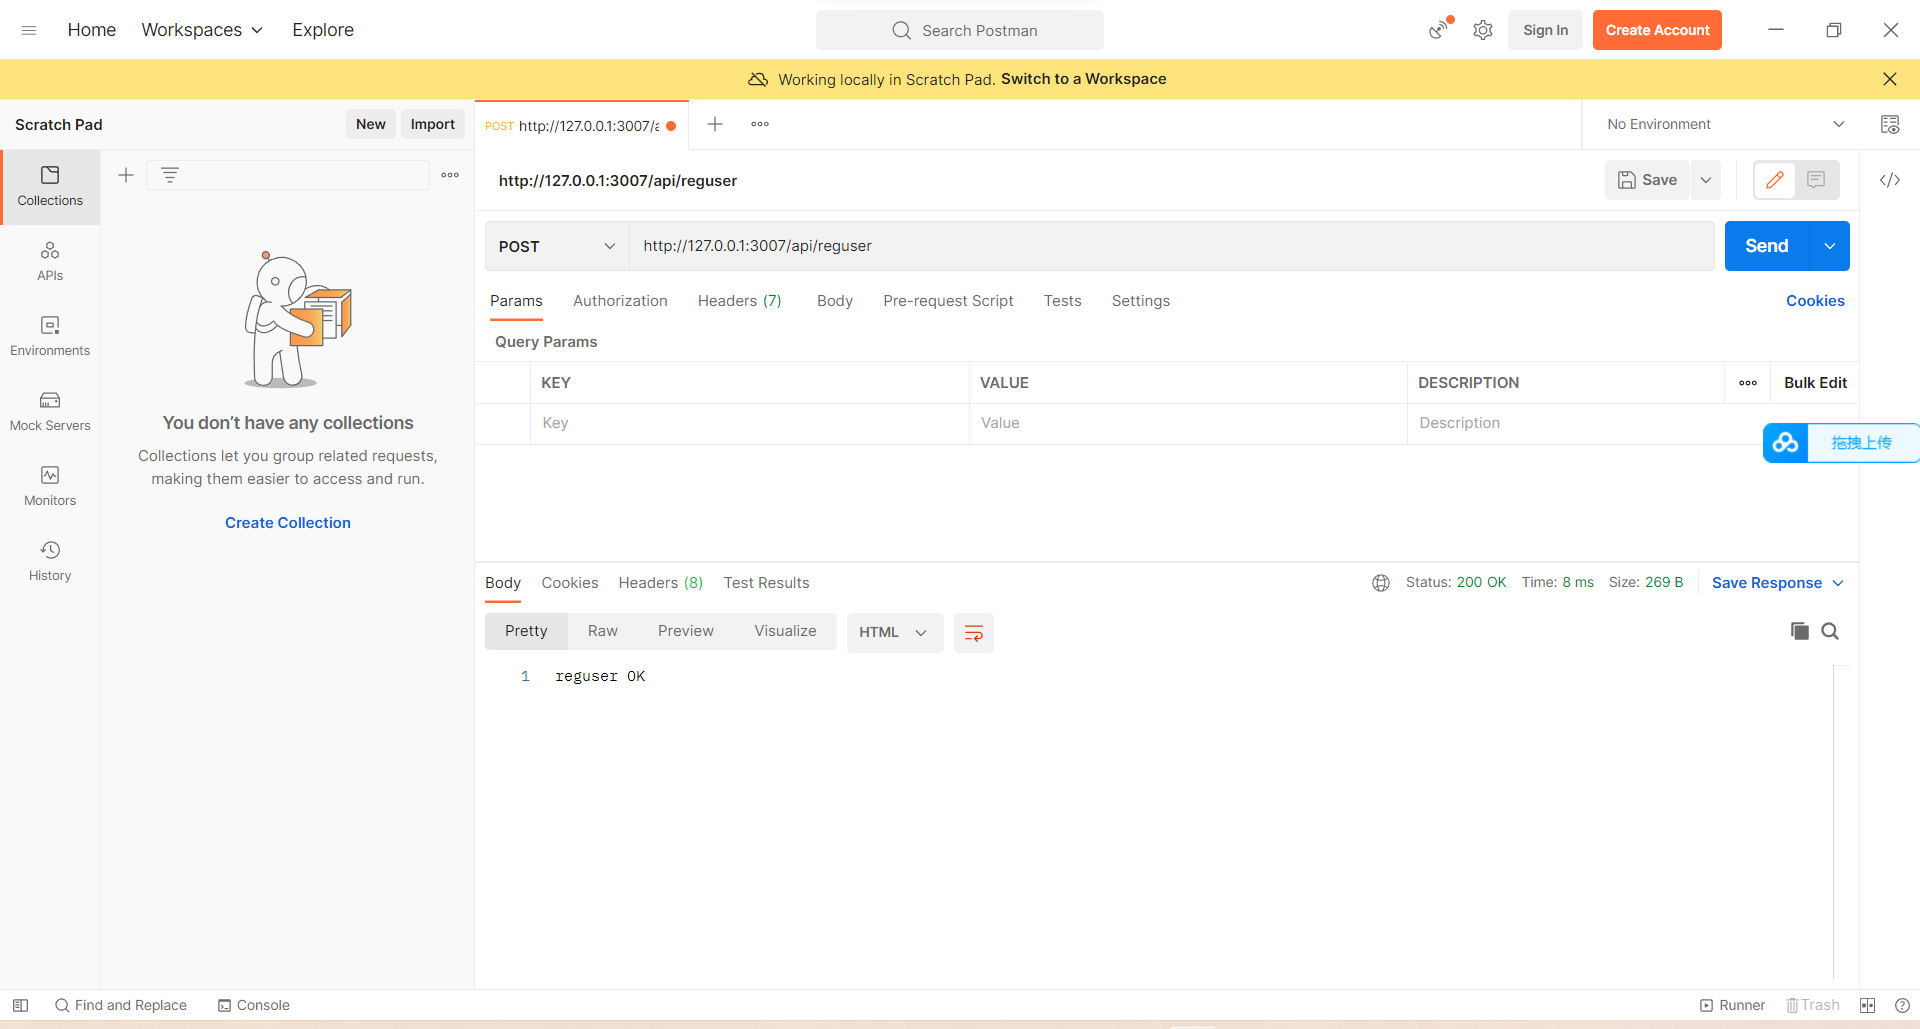Open the Collections sidebar panel
Viewport: 1920px width, 1029px height.
[50, 187]
